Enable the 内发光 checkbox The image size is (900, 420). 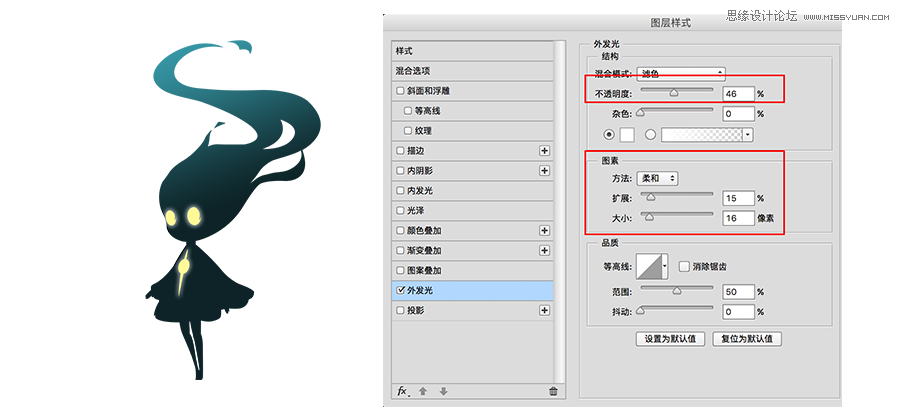tap(400, 190)
